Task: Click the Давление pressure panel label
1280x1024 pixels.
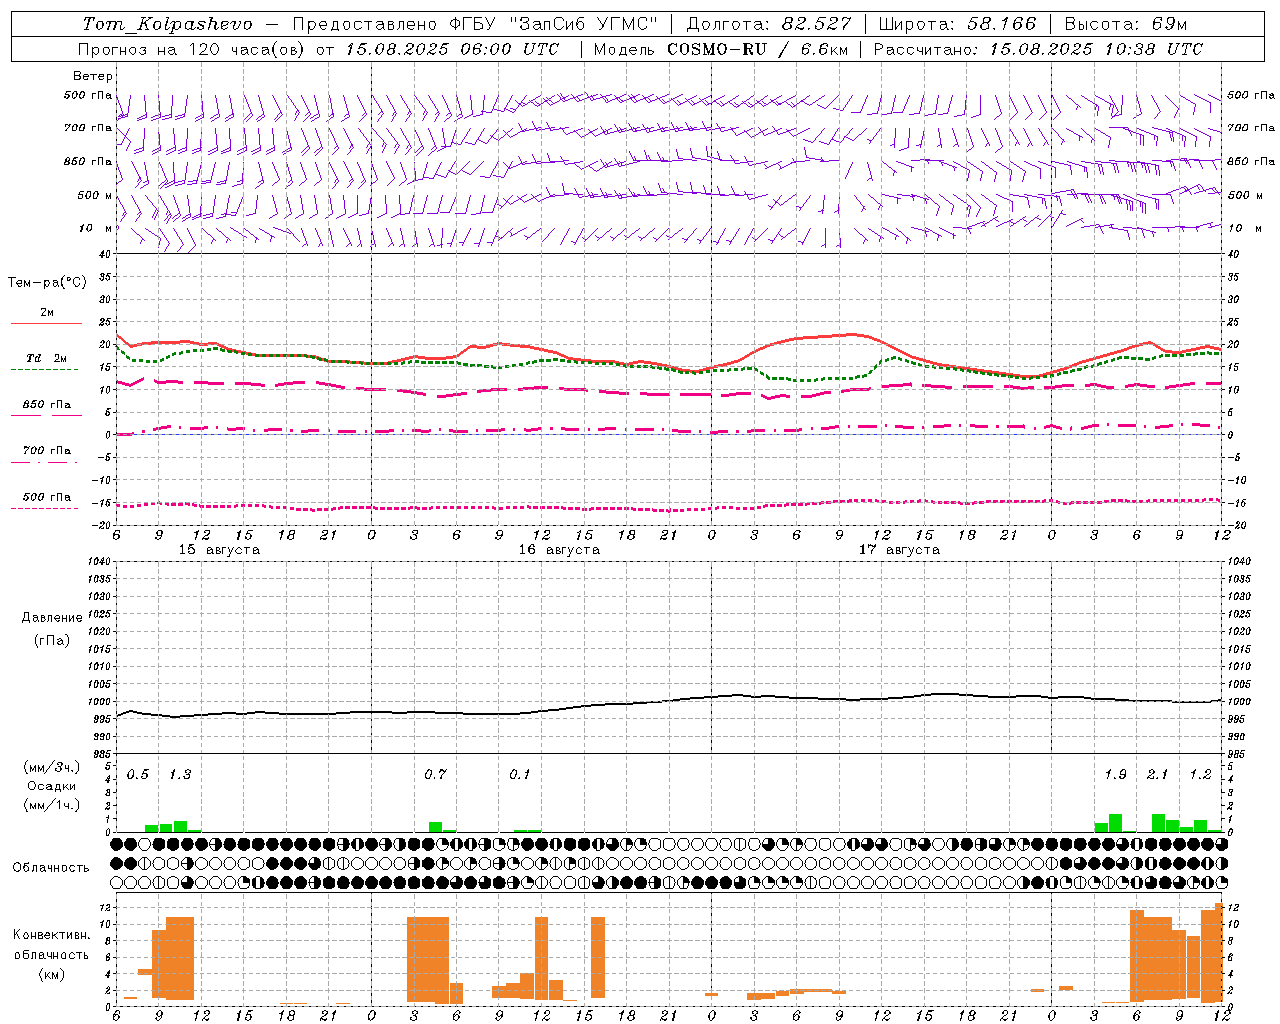Action: click(x=52, y=618)
